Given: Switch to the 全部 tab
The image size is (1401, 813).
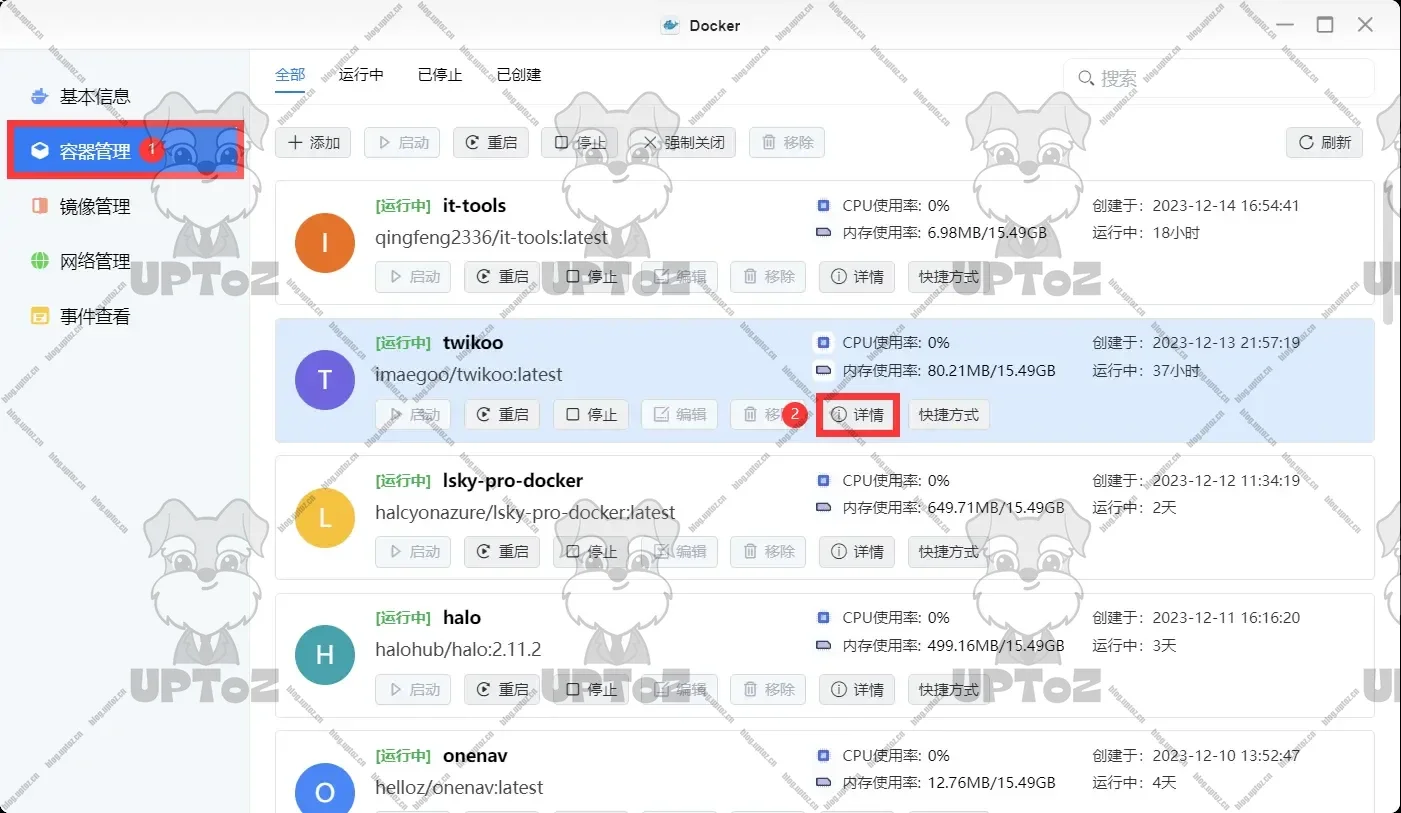Looking at the screenshot, I should click(290, 75).
